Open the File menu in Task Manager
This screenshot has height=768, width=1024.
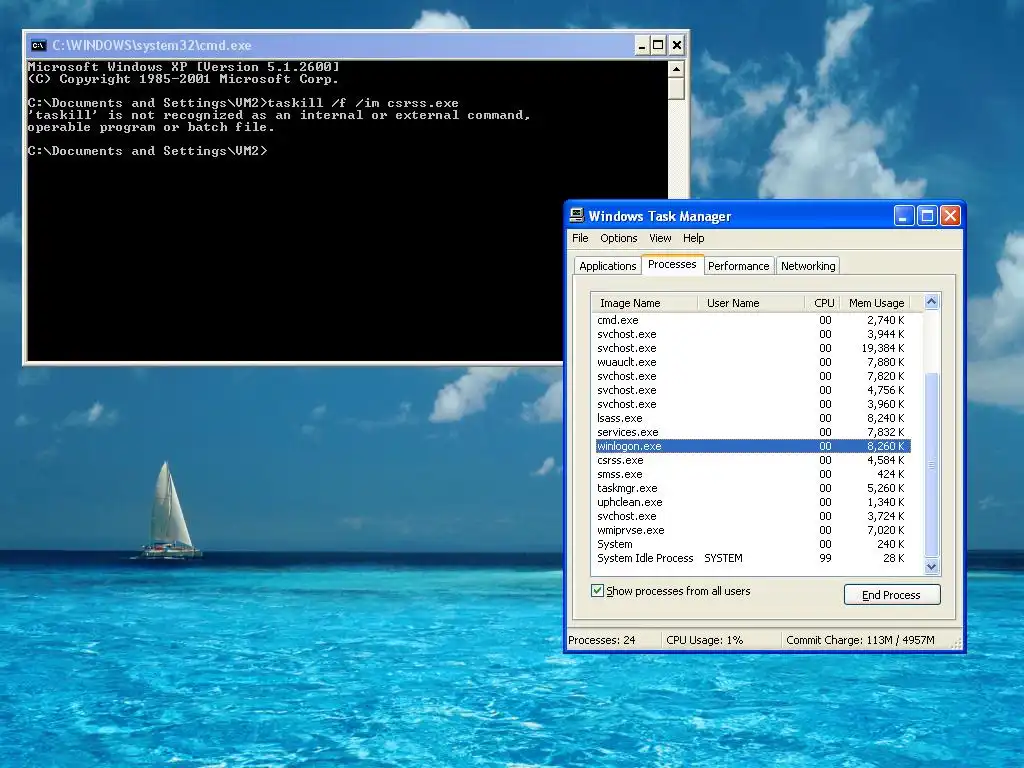[x=580, y=238]
